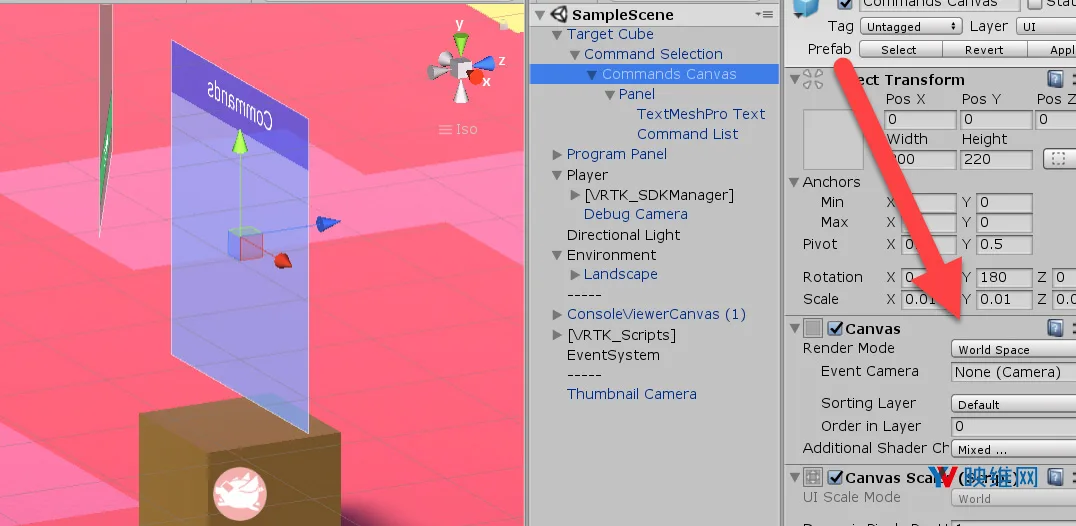1076x526 pixels.
Task: Click the Unity icon beside SampleScene
Action: pos(560,14)
